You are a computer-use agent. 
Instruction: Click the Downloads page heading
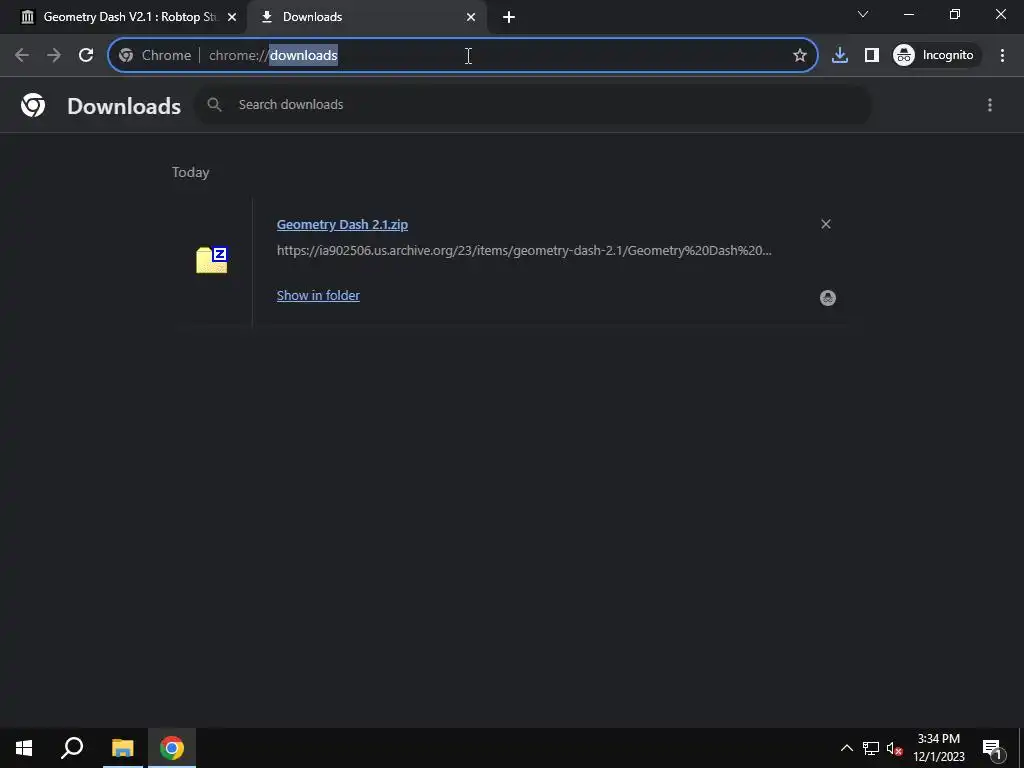coord(124,106)
